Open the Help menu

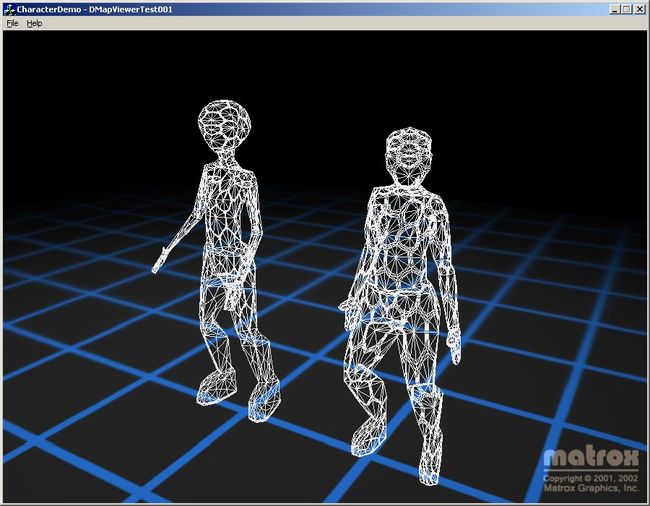click(x=34, y=23)
